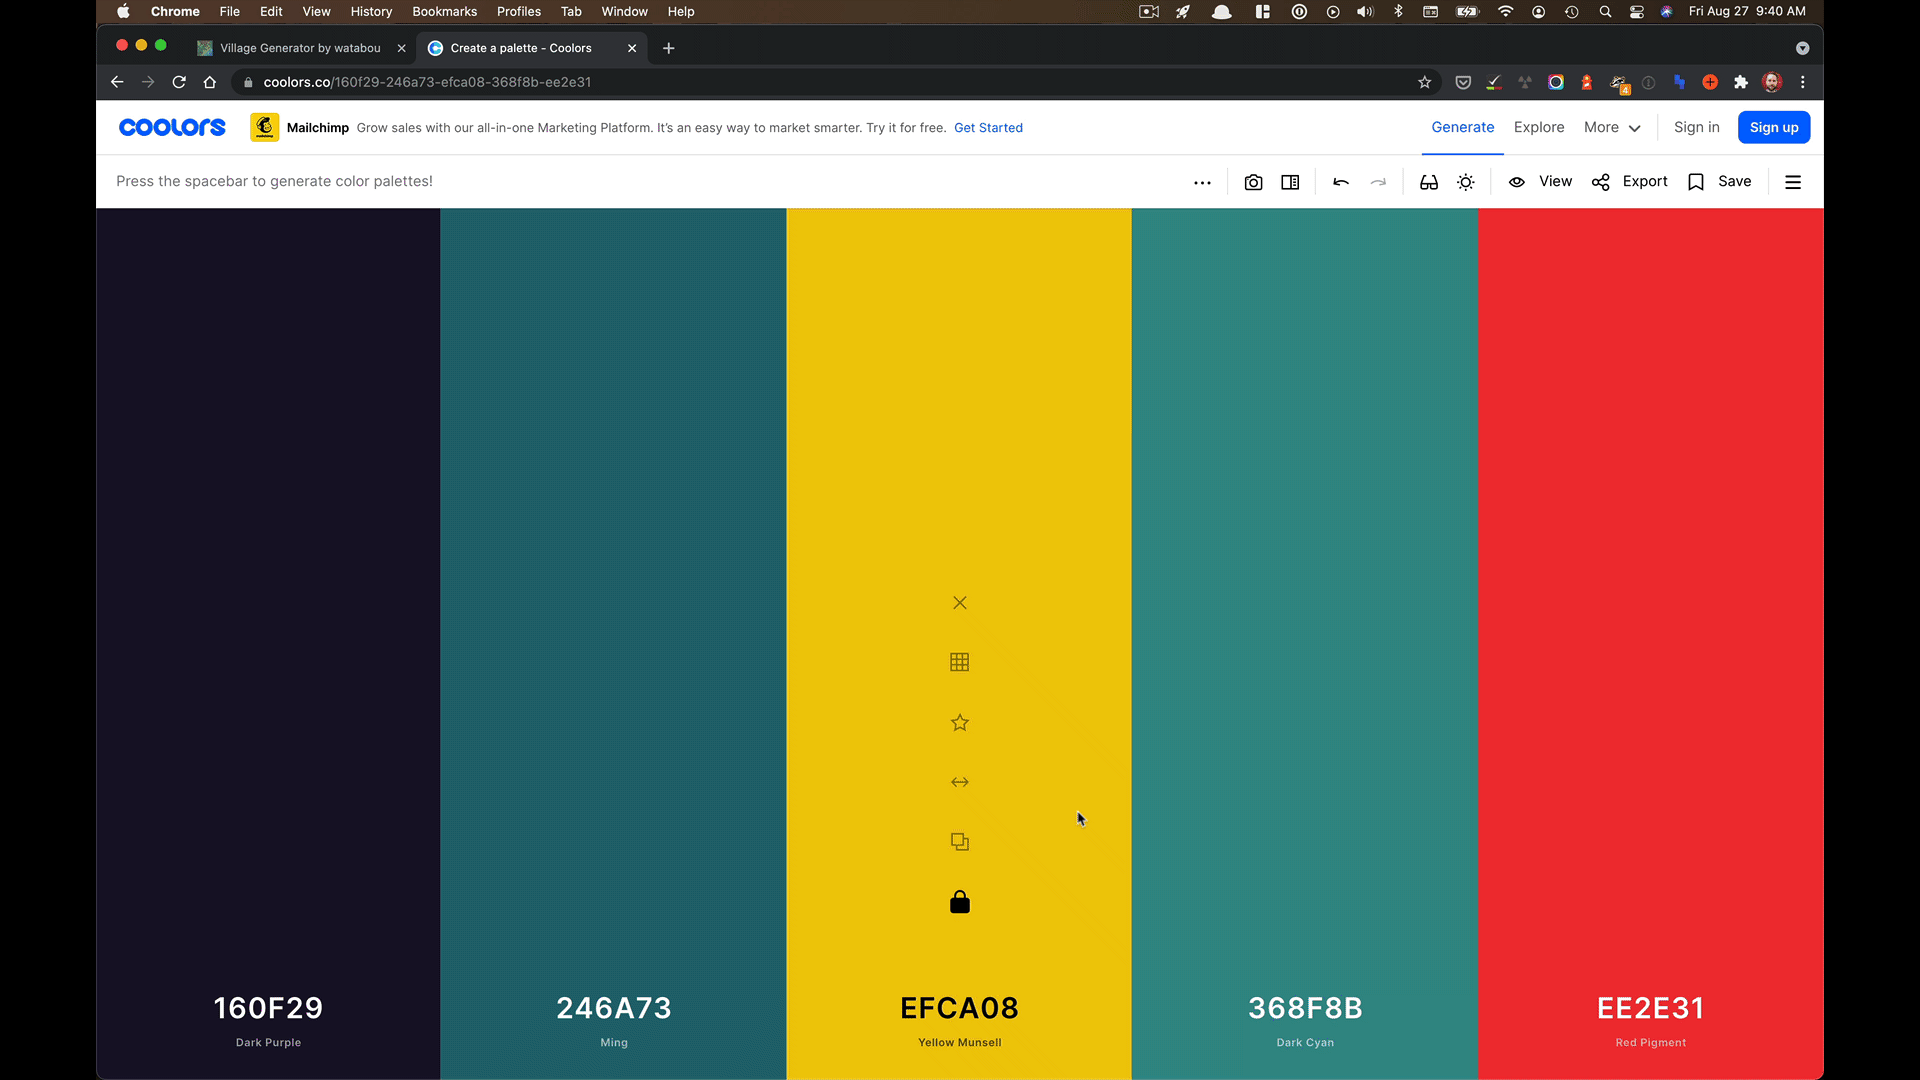Copy the yellow hex with copy icon
The width and height of the screenshot is (1920, 1080).
pos(959,842)
